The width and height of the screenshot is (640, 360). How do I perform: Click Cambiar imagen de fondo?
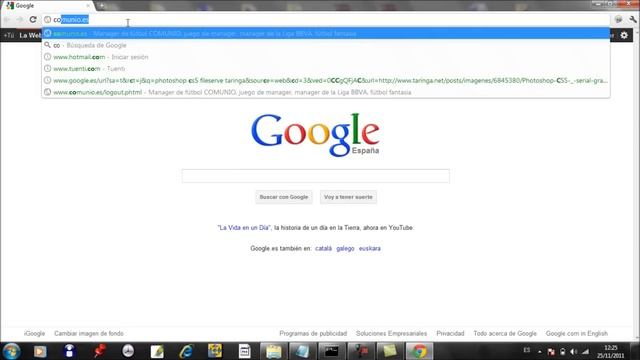89,333
